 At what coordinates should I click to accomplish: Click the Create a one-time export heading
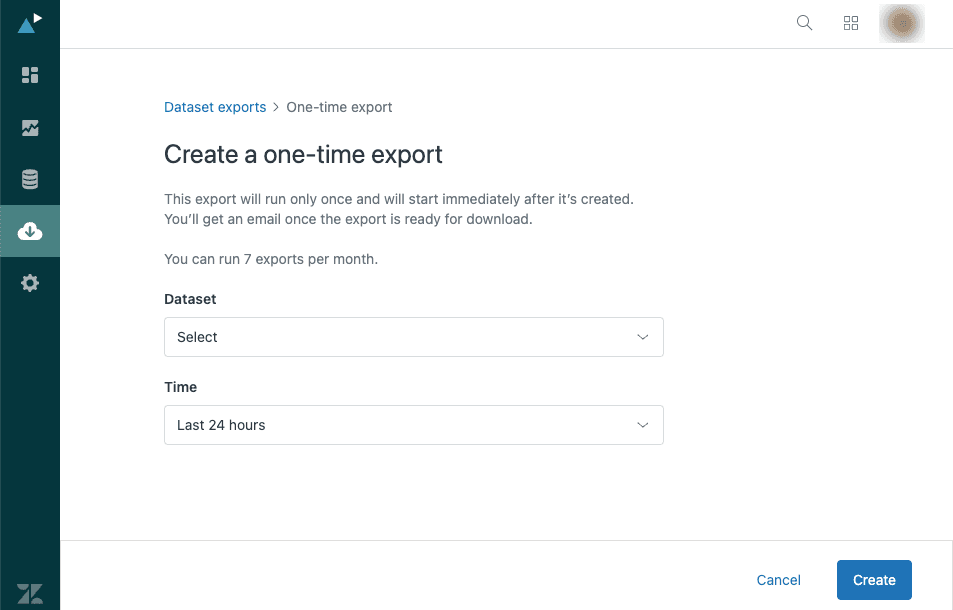tap(303, 155)
